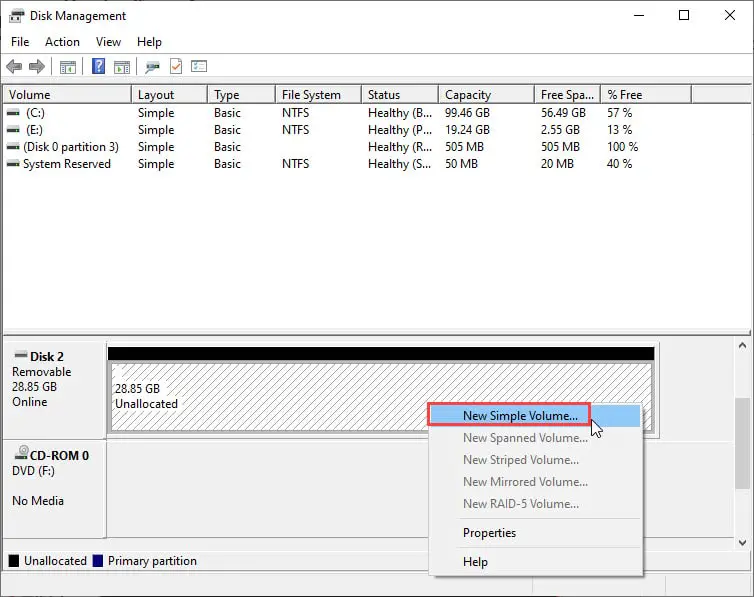Screen dimensions: 754x597
Task: Click Show/Hide Console Tree toolbar icon
Action: coord(68,67)
